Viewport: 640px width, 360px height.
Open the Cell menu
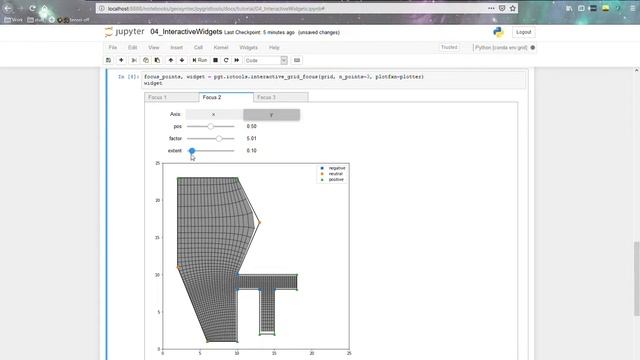pos(198,47)
